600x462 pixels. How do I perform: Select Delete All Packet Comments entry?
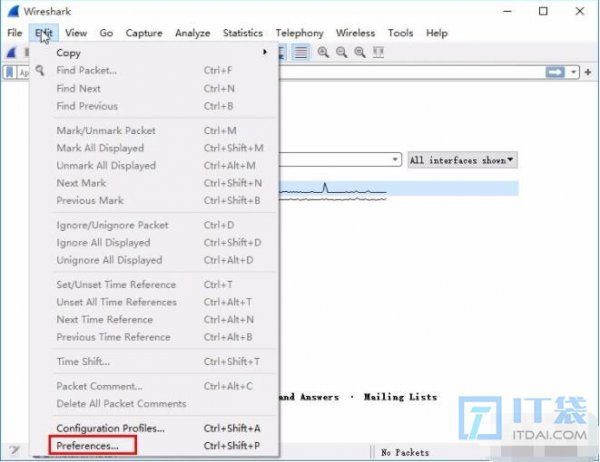tap(154, 404)
